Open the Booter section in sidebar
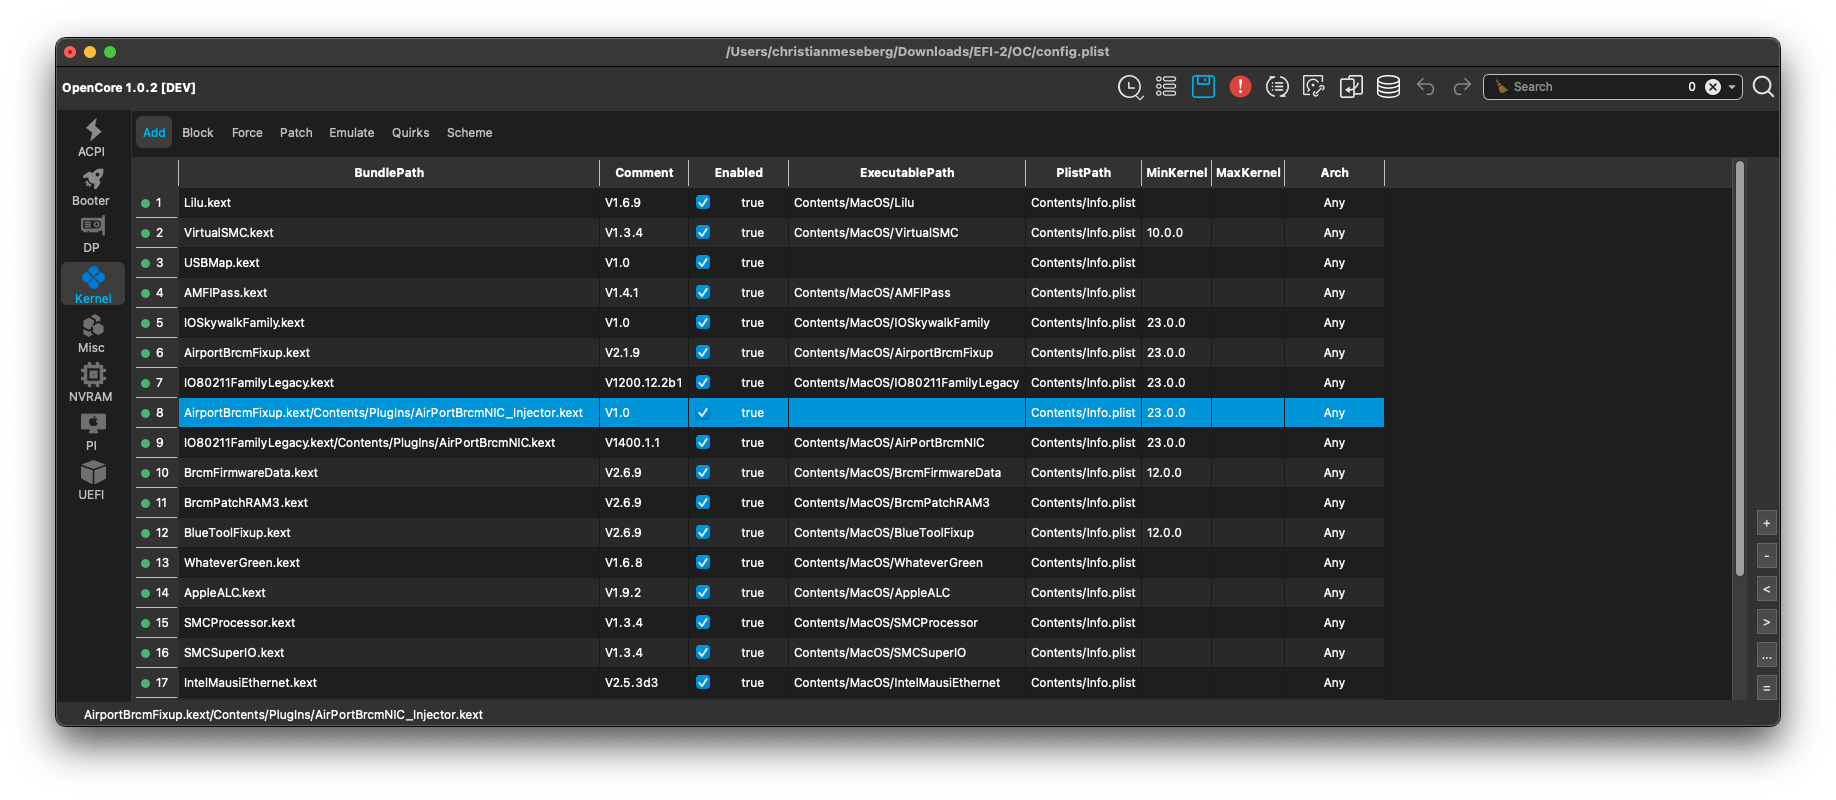Image resolution: width=1836 pixels, height=800 pixels. point(92,186)
